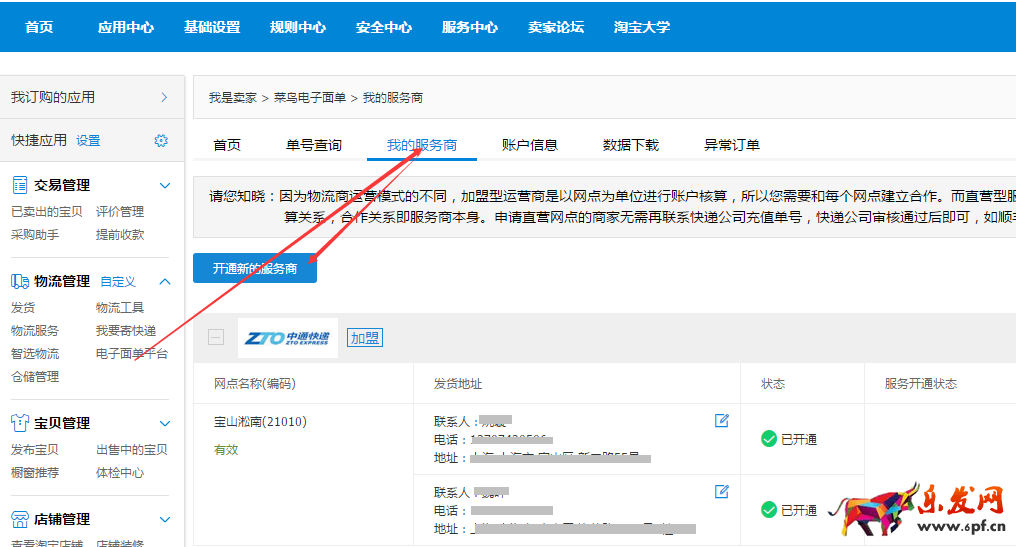Click the ZTO Express logo
Screen dimensions: 1016x547
click(x=288, y=338)
